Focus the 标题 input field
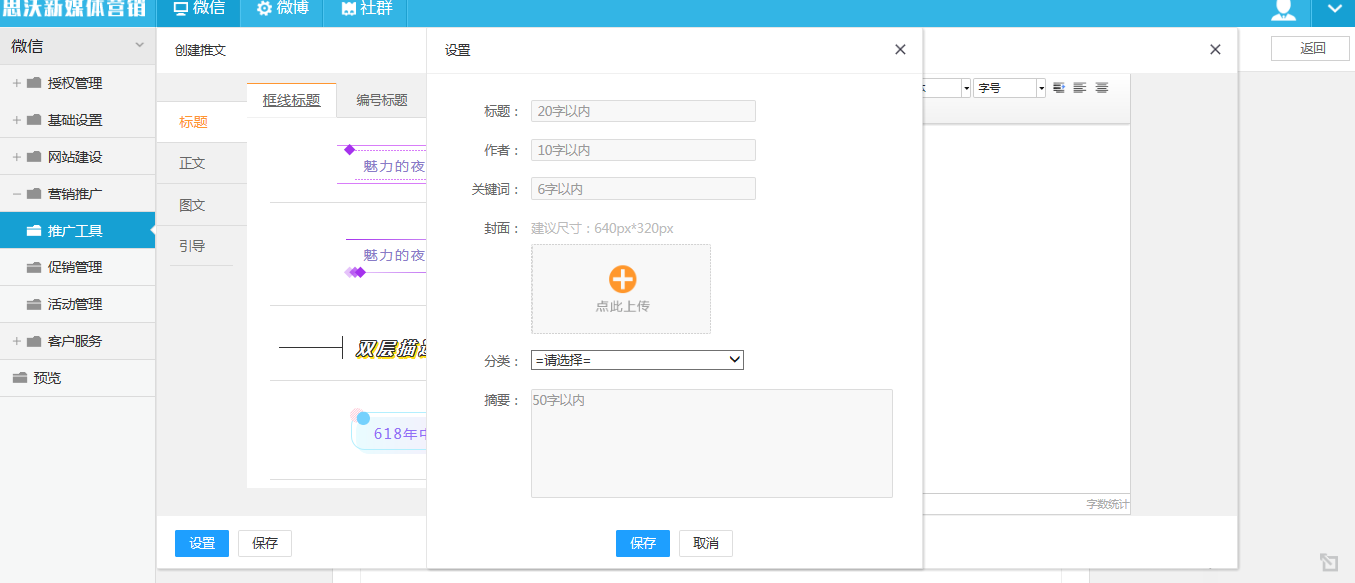This screenshot has height=583, width=1355. [x=643, y=111]
